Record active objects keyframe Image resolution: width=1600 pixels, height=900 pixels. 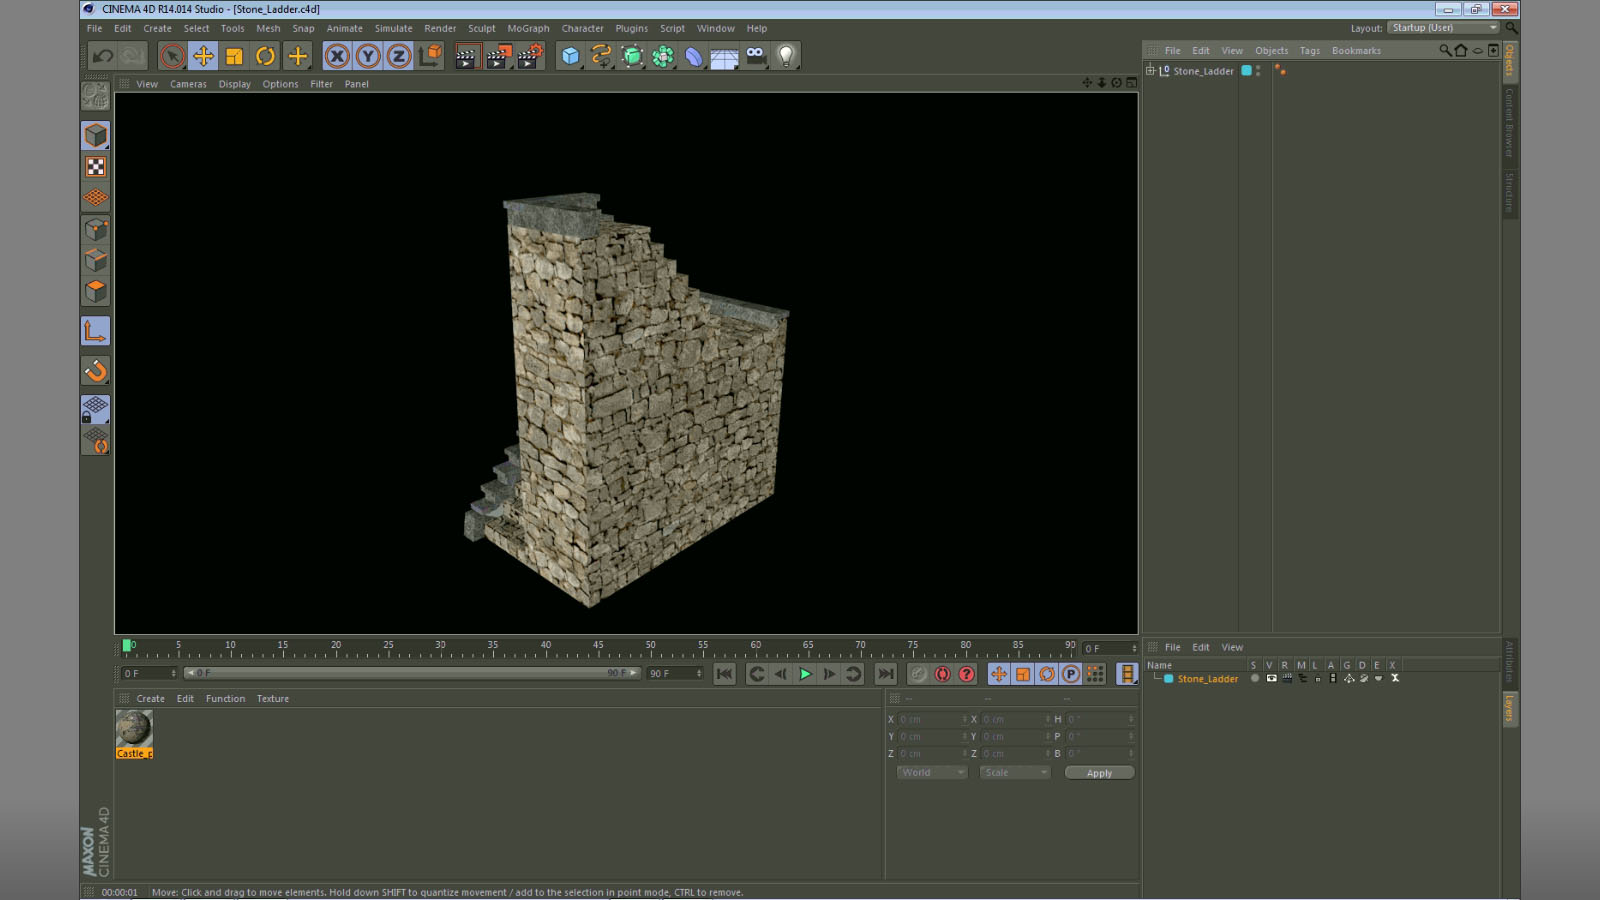click(x=918, y=674)
